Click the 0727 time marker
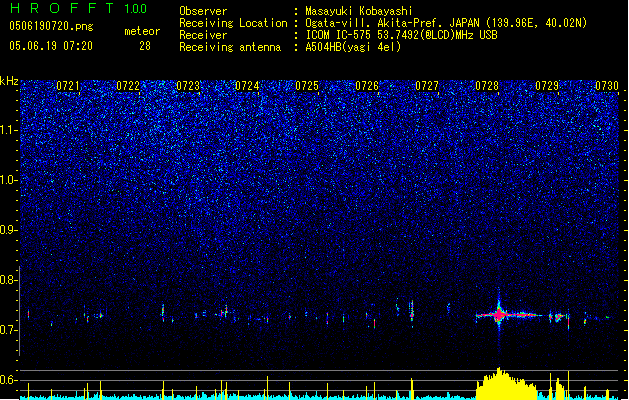629x400 pixels. coord(427,86)
